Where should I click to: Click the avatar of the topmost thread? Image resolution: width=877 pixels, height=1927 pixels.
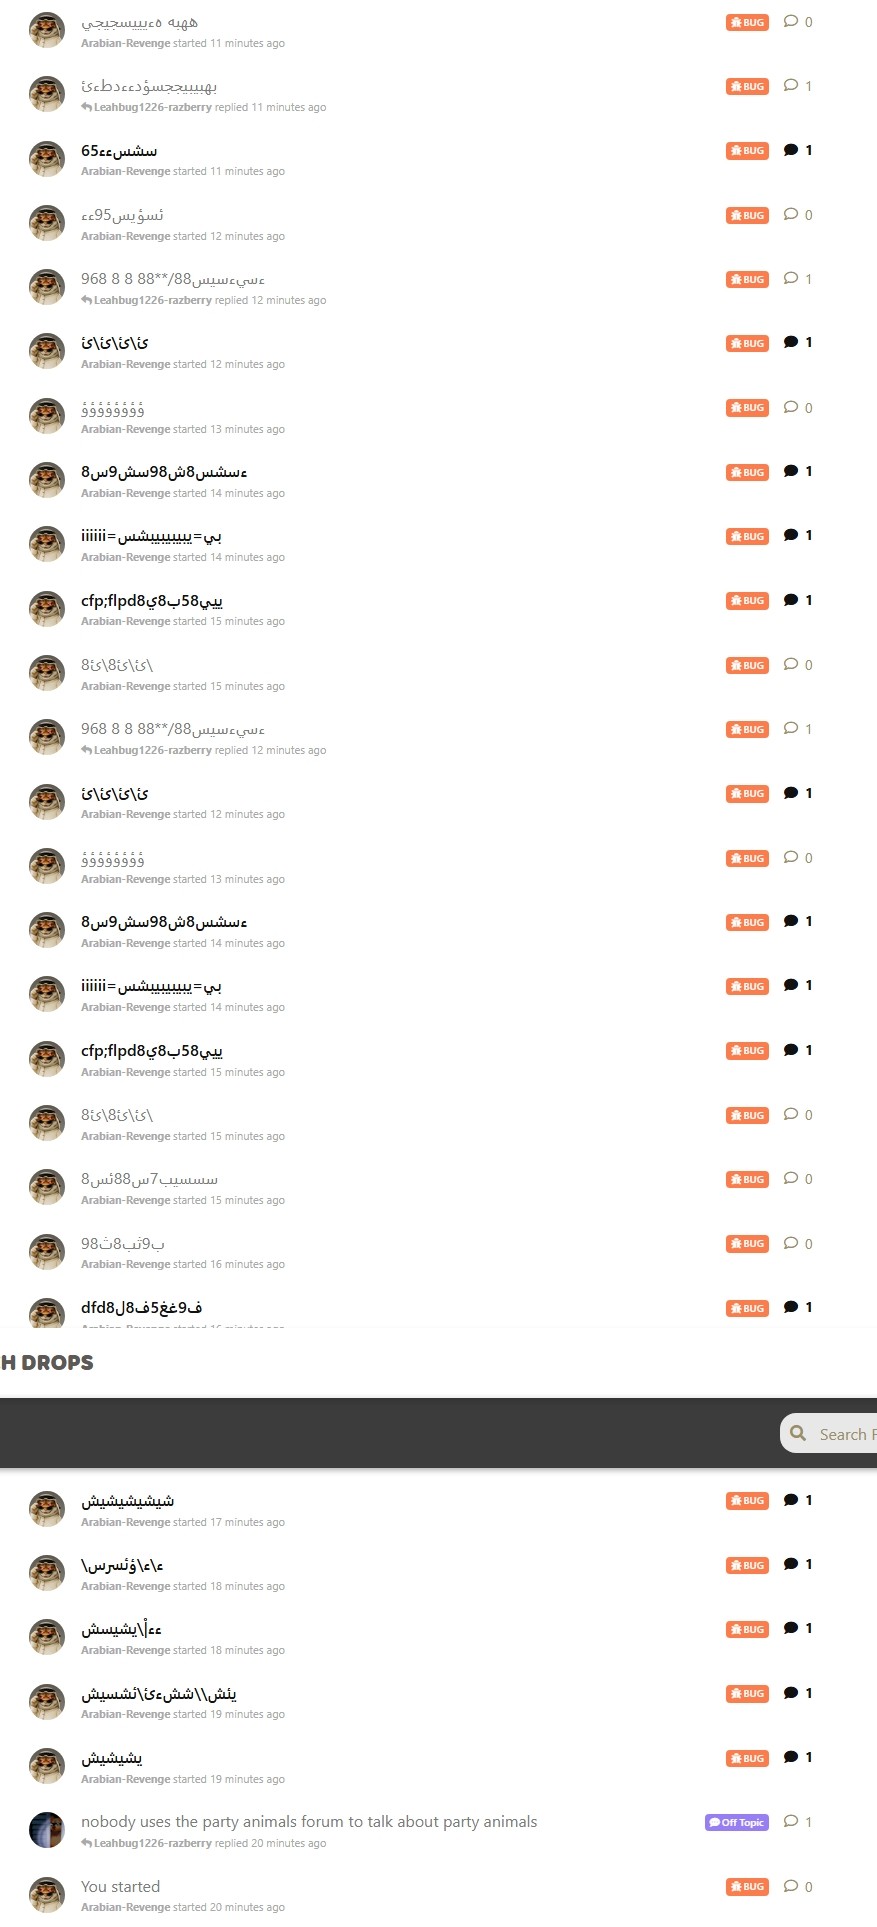click(x=46, y=30)
